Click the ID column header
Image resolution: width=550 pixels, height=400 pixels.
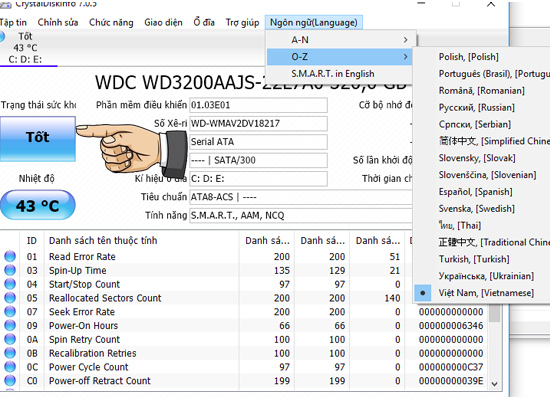(32, 241)
